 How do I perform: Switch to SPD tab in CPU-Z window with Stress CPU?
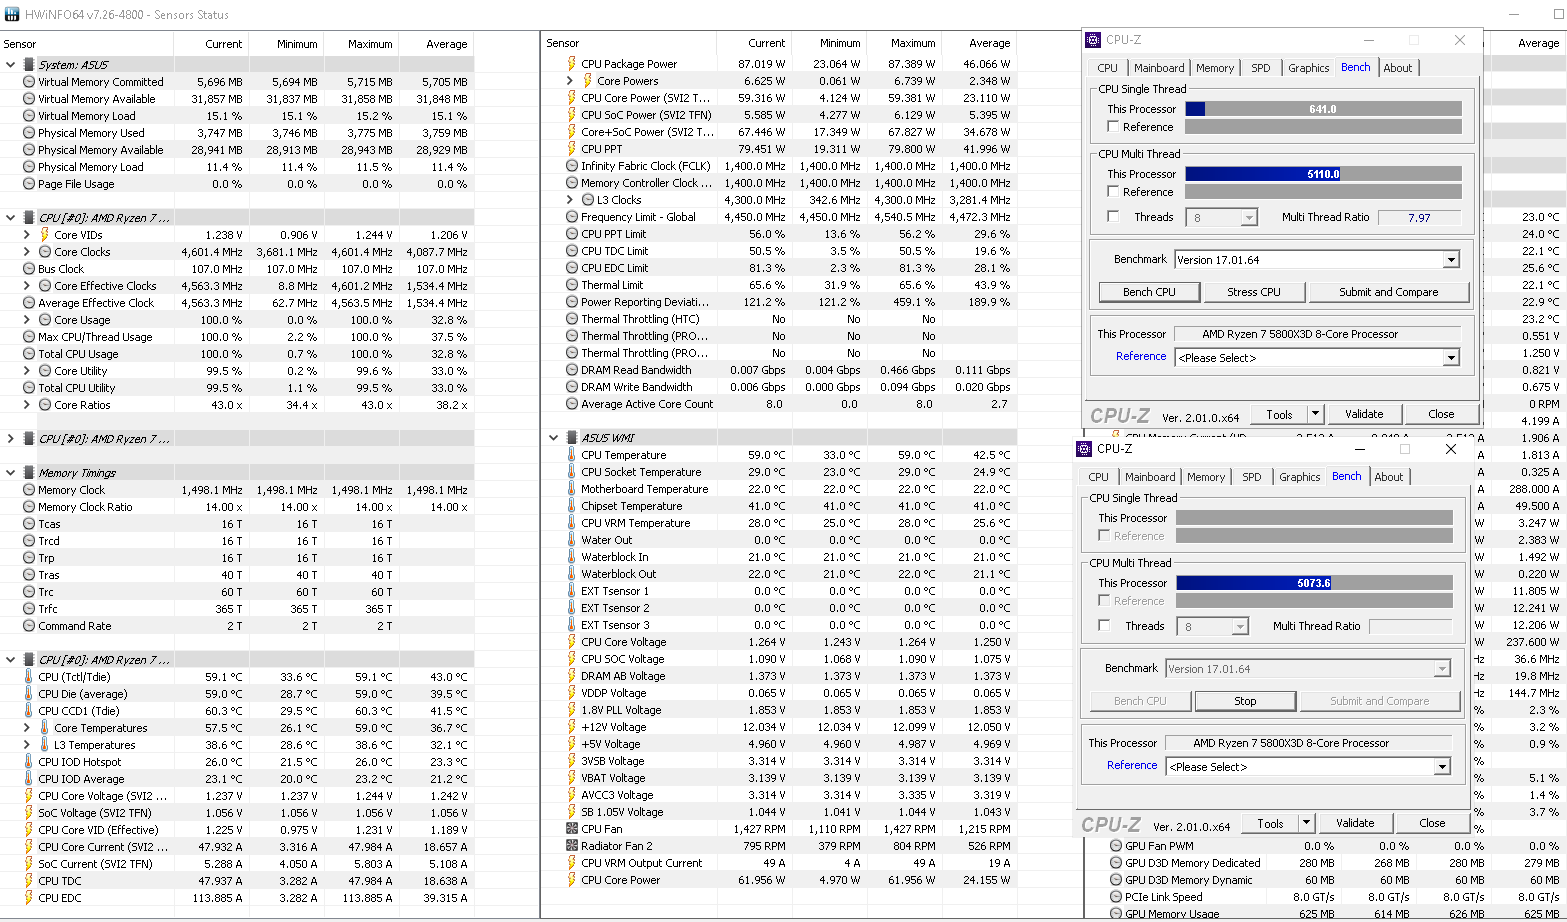click(1261, 68)
